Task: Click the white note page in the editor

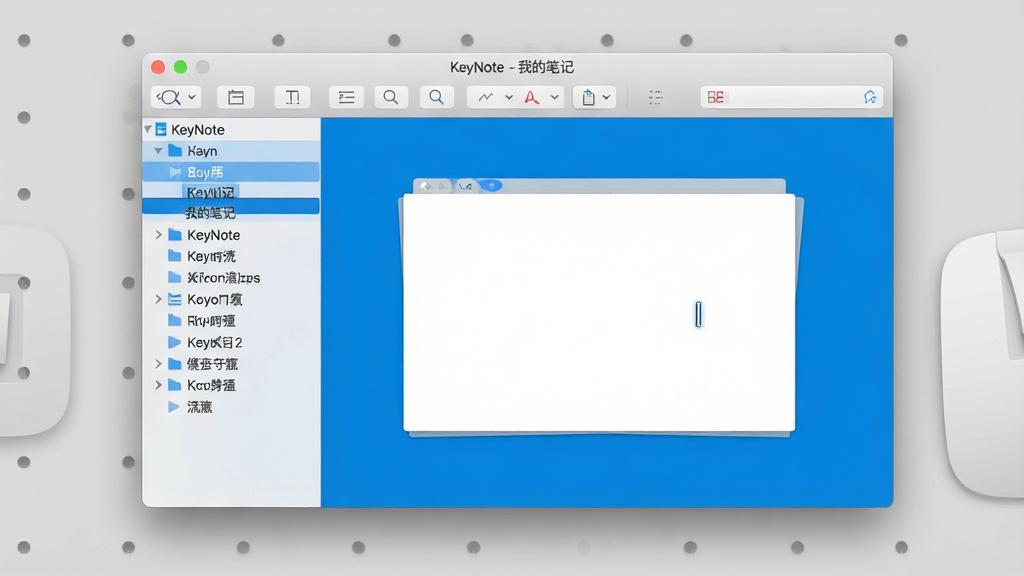Action: coord(599,312)
